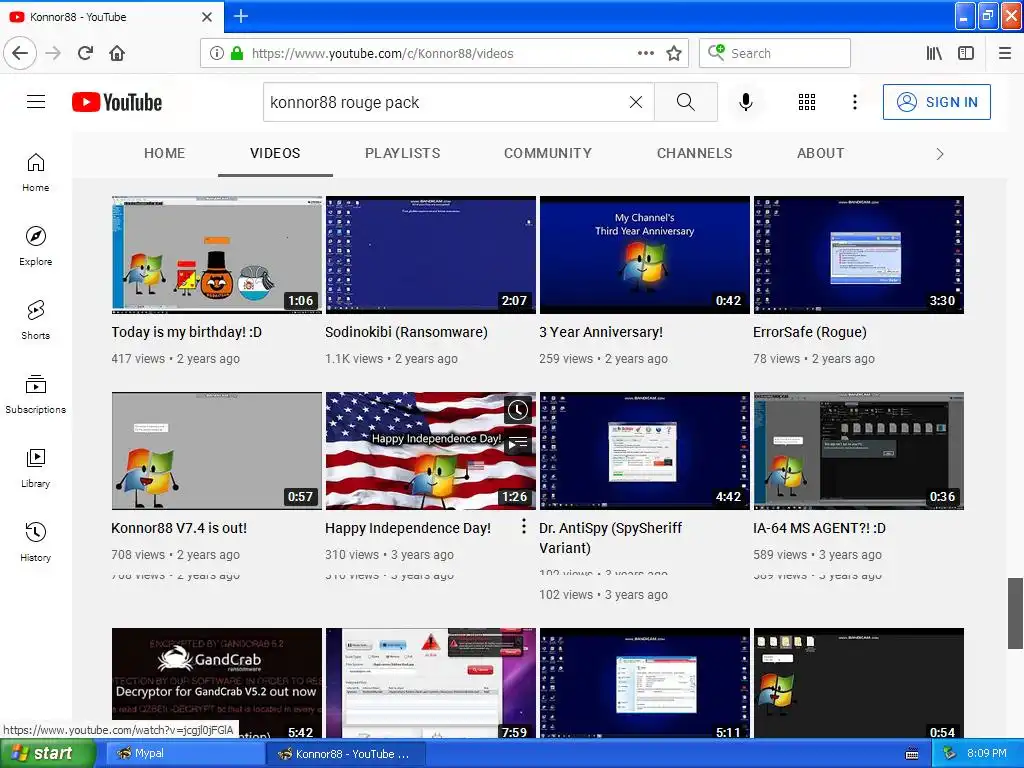
Task: Open Shorts in the YouTube sidebar
Action: pos(35,320)
